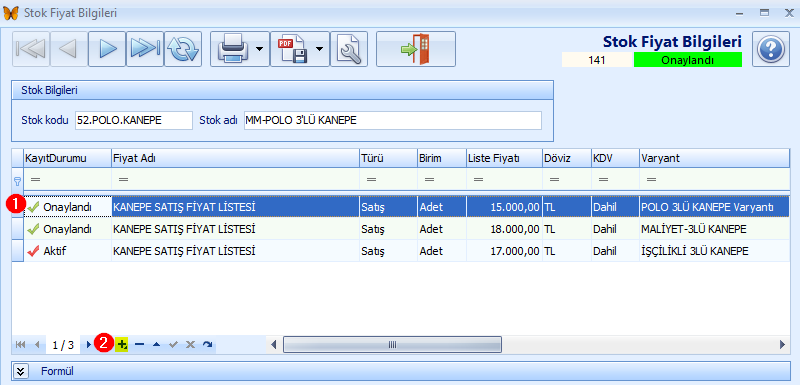Refresh the record with the circular arrows button
The height and width of the screenshot is (385, 800).
[183, 49]
